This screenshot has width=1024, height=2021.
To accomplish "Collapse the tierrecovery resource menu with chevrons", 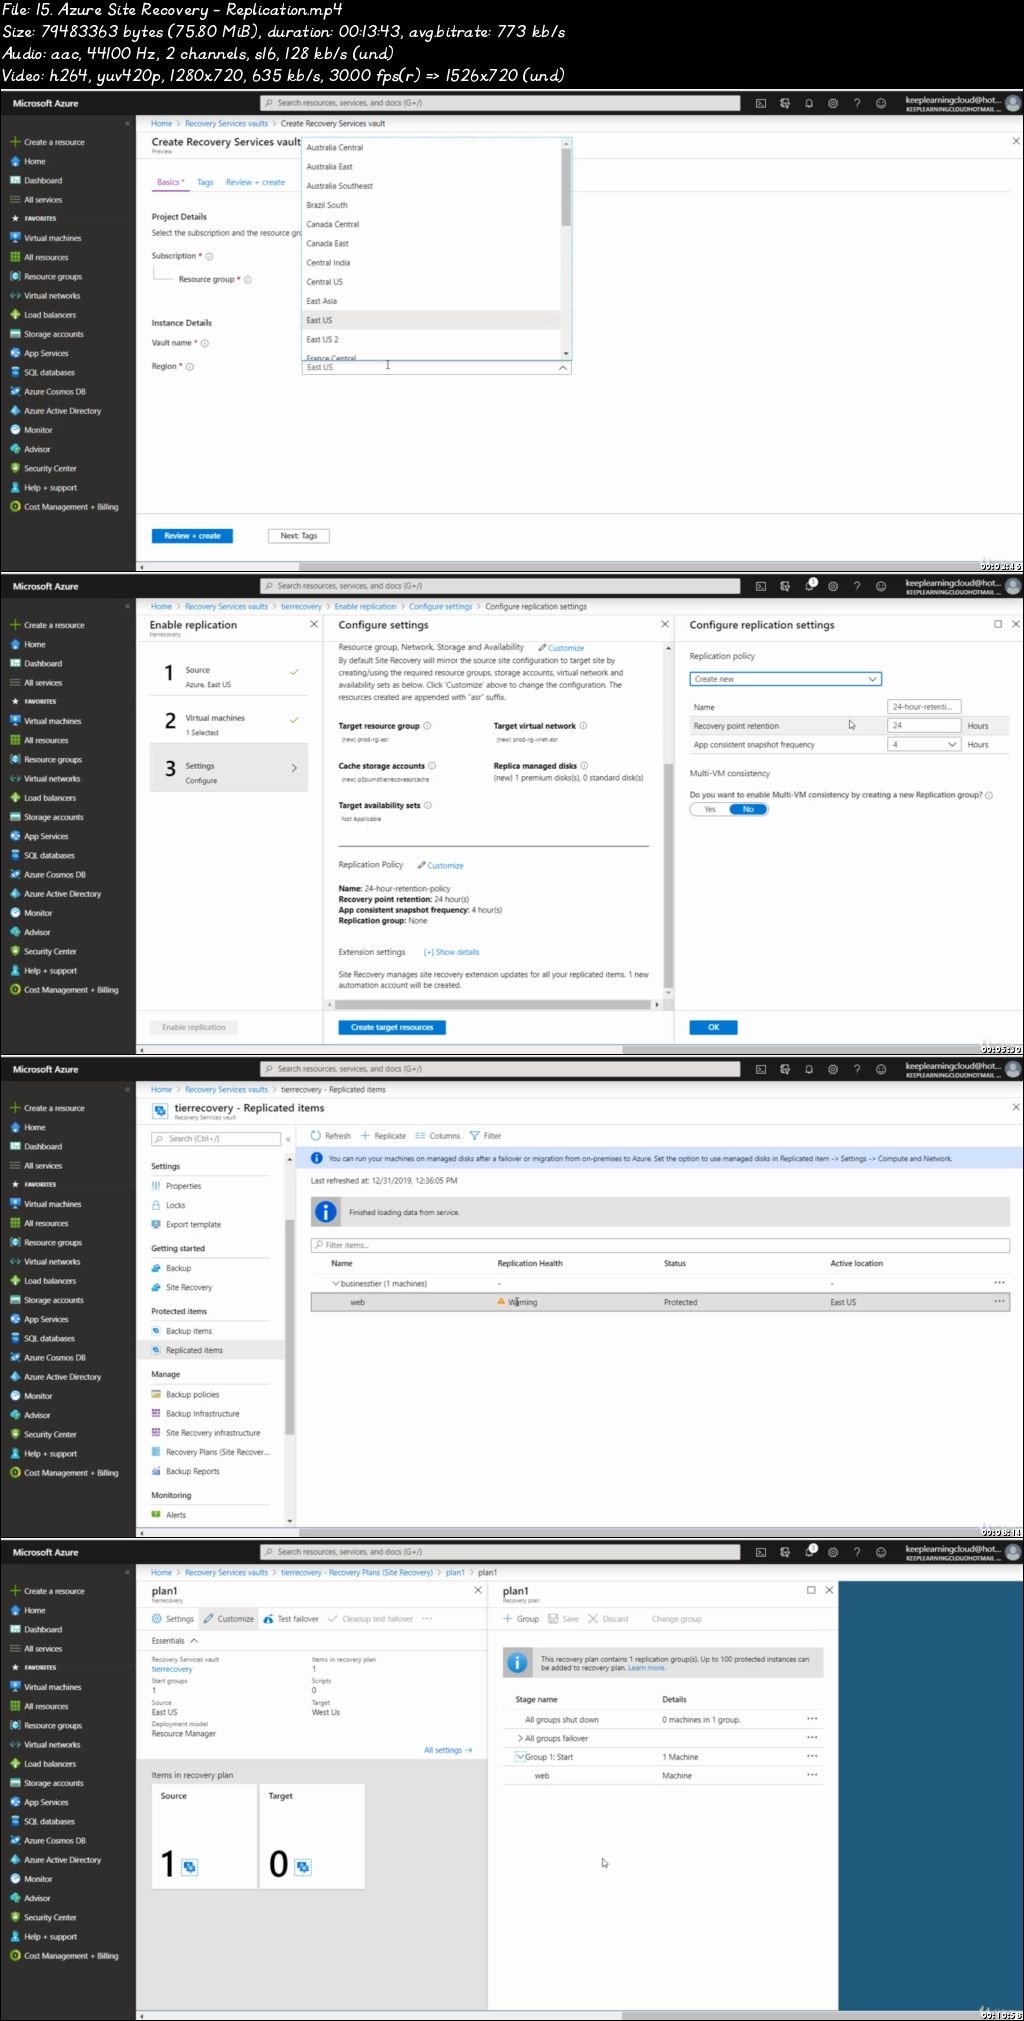I will (x=288, y=1139).
